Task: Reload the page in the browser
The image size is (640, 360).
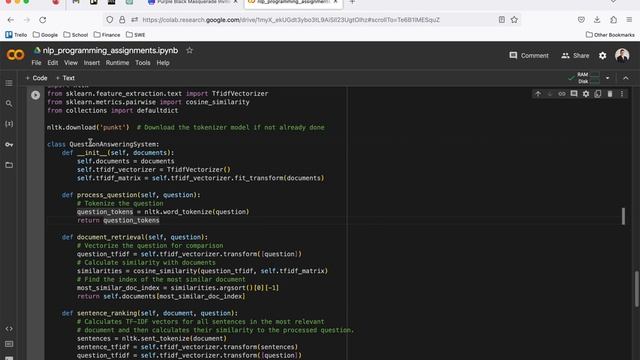Action: point(42,20)
